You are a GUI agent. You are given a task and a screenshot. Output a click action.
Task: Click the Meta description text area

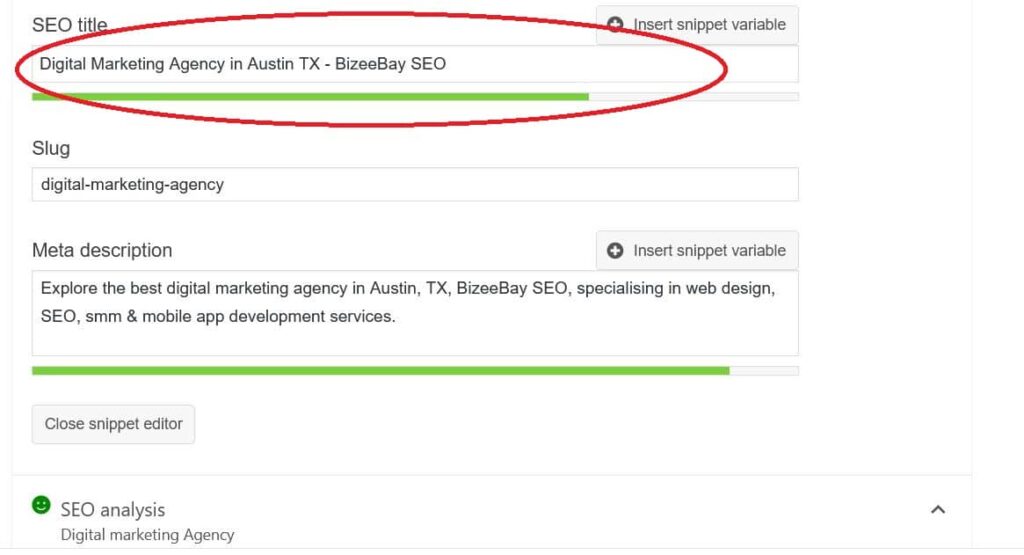pyautogui.click(x=415, y=313)
